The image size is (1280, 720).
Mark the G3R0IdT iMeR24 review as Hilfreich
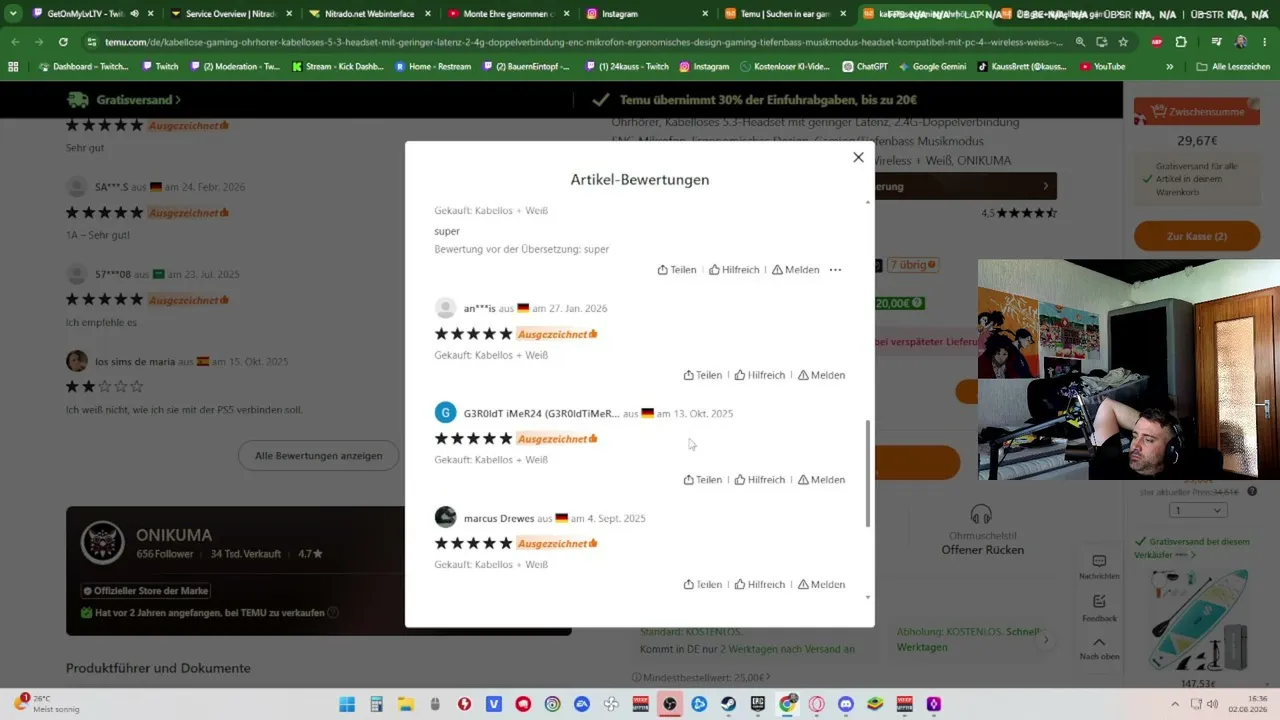(760, 480)
